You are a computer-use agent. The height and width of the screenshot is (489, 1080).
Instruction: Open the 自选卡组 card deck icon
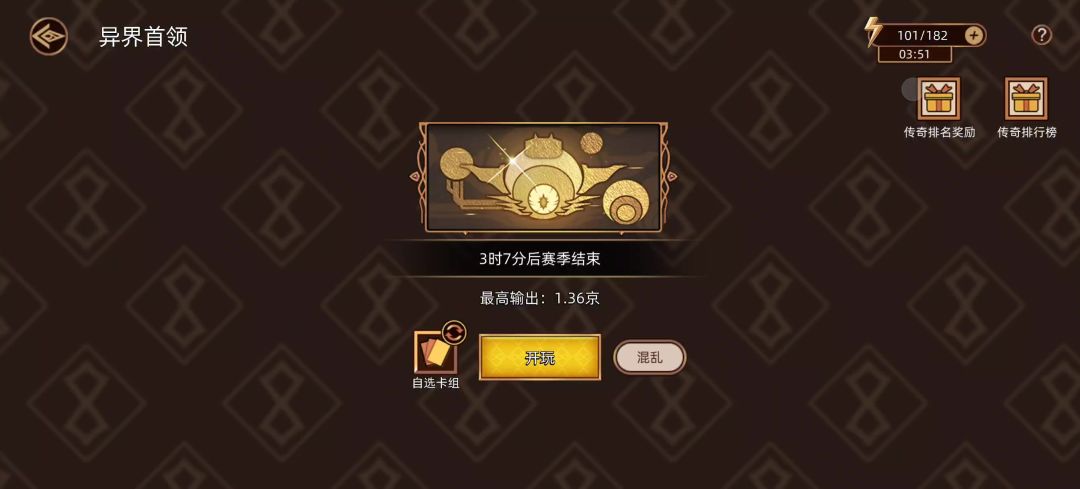pyautogui.click(x=435, y=353)
